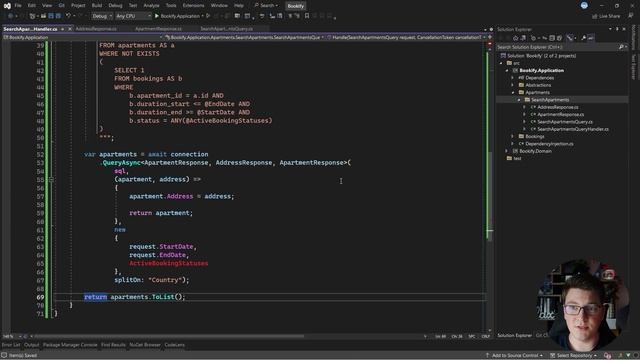Viewport: 640px width, 360px height.
Task: Click the feedback icon at top right
Action: tap(631, 16)
